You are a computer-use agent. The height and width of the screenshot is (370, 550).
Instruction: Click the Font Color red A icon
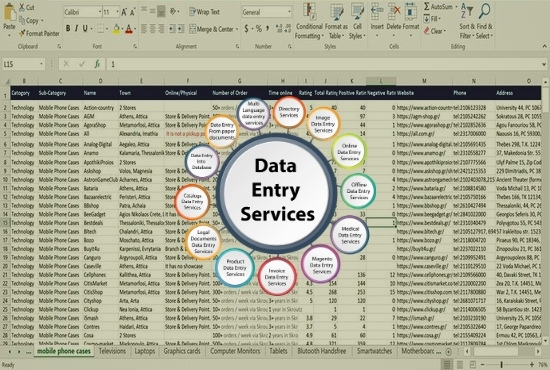129,29
